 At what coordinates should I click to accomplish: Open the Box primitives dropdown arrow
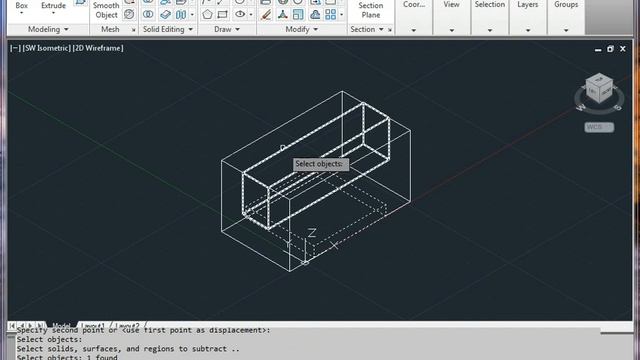pyautogui.click(x=22, y=13)
